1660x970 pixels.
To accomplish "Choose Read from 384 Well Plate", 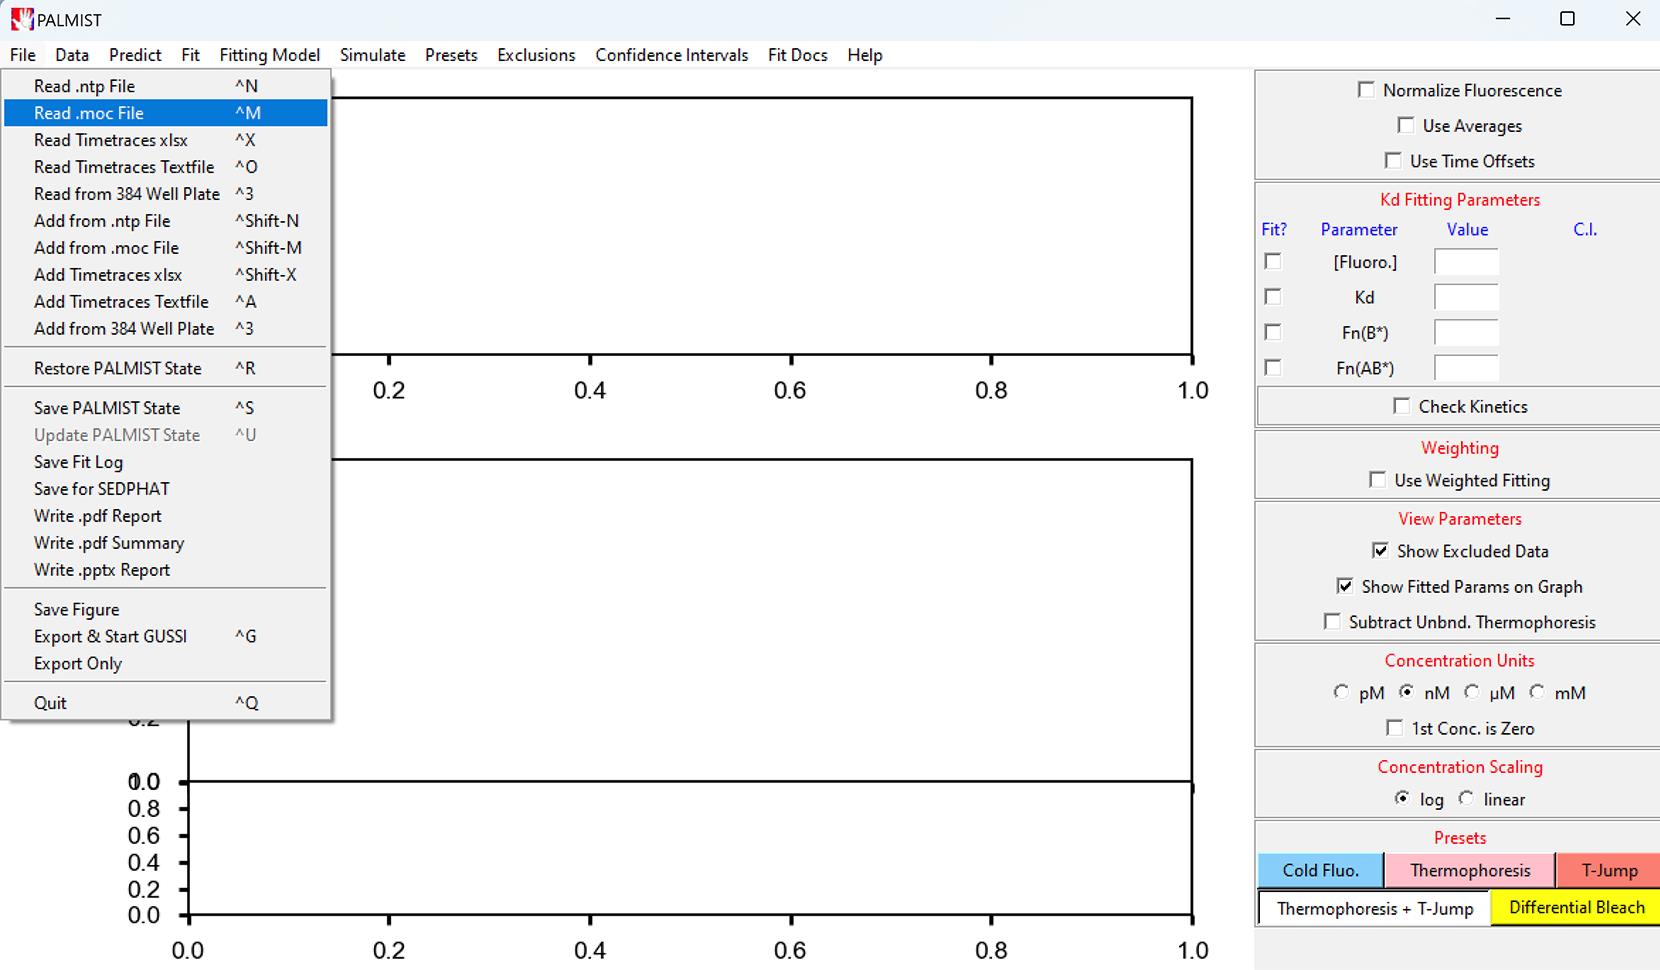I will tap(165, 194).
